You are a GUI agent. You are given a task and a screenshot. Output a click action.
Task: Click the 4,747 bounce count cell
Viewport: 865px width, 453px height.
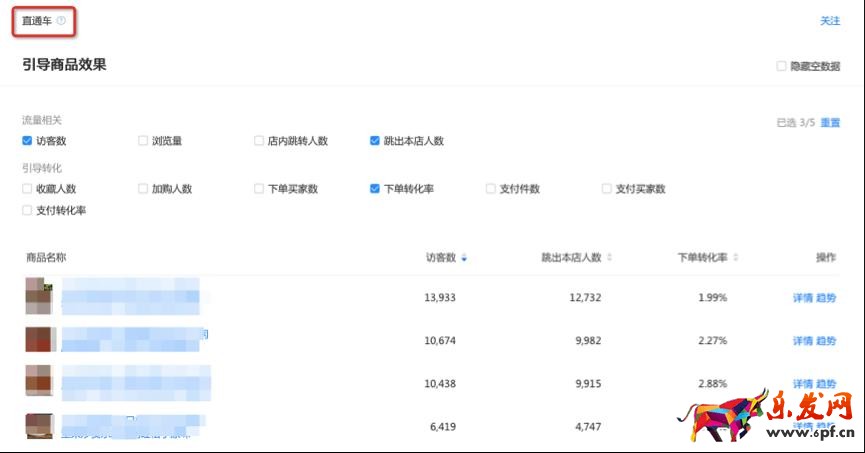click(x=588, y=427)
